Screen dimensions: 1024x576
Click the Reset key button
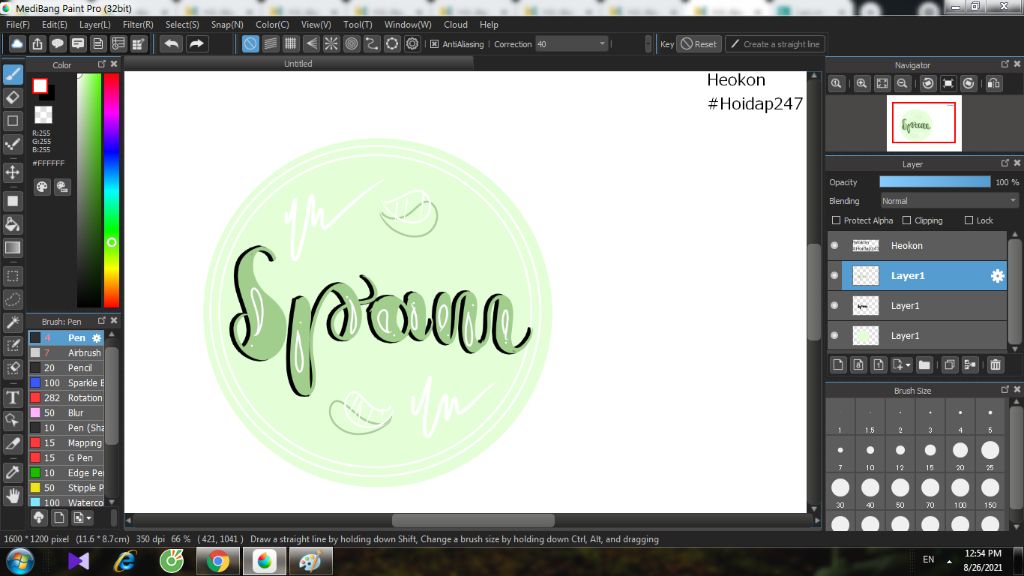click(x=699, y=44)
